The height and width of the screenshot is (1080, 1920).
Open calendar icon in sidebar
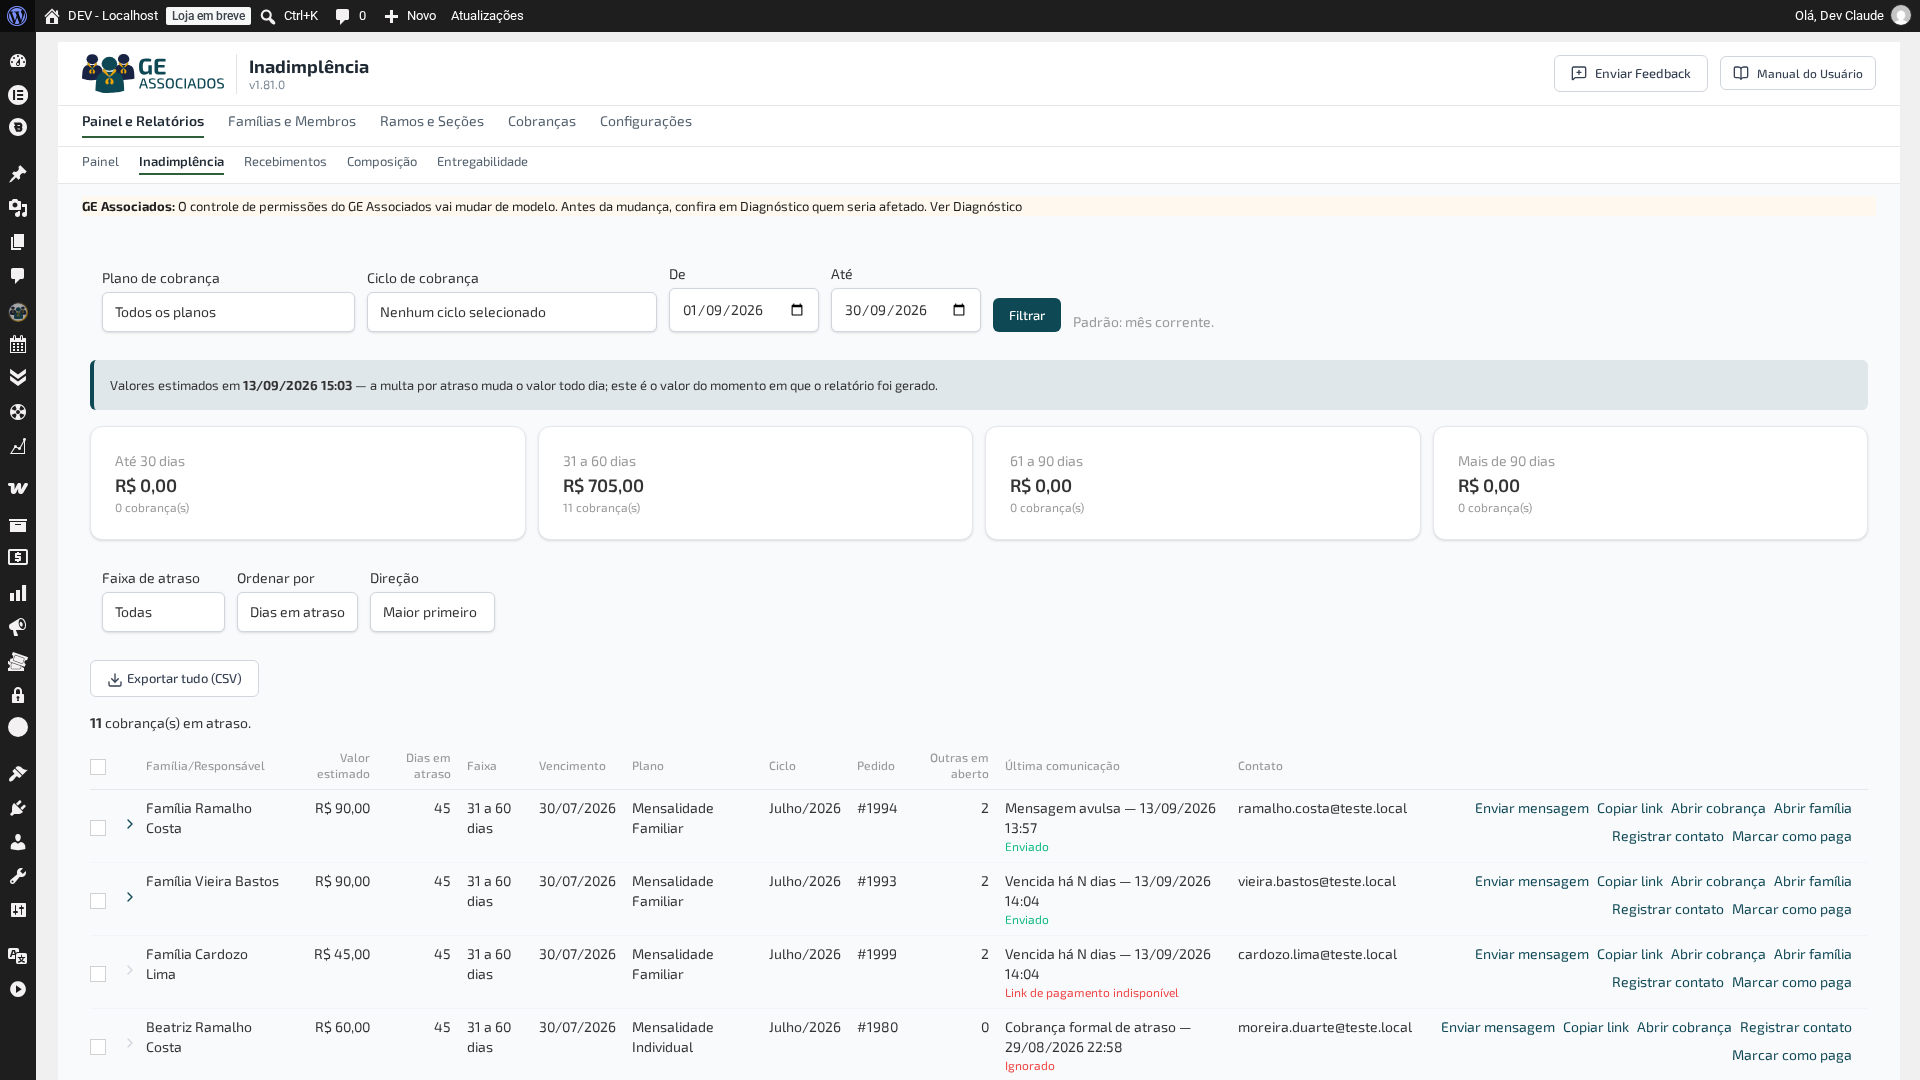18,345
